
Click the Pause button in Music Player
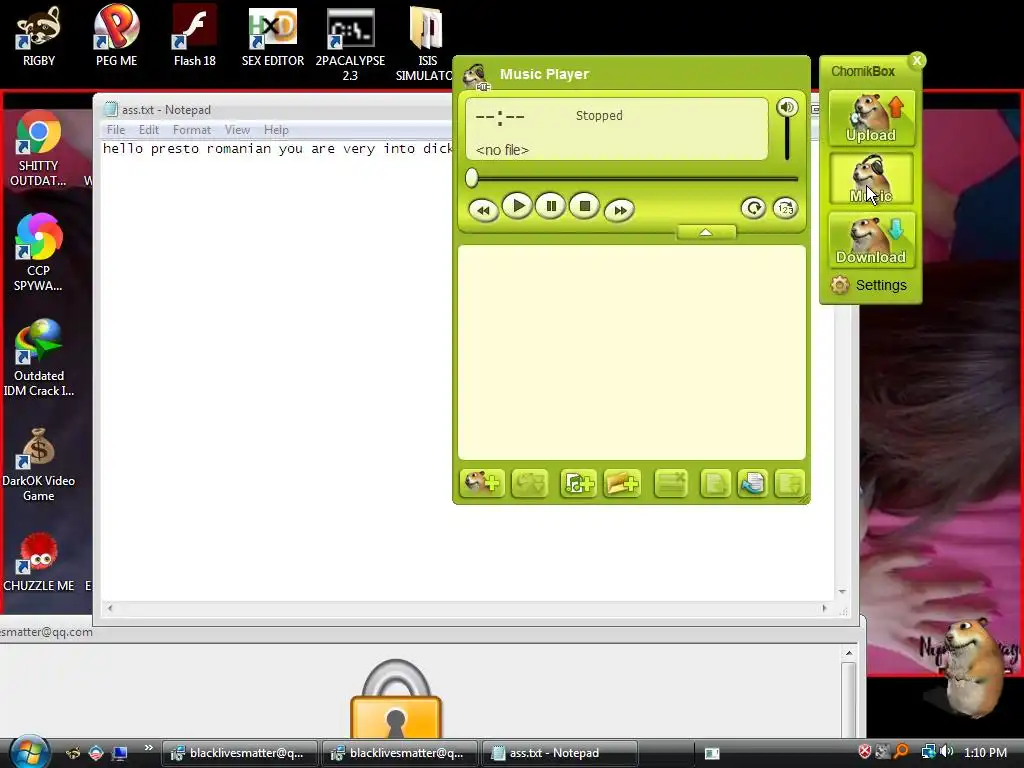[x=551, y=207]
